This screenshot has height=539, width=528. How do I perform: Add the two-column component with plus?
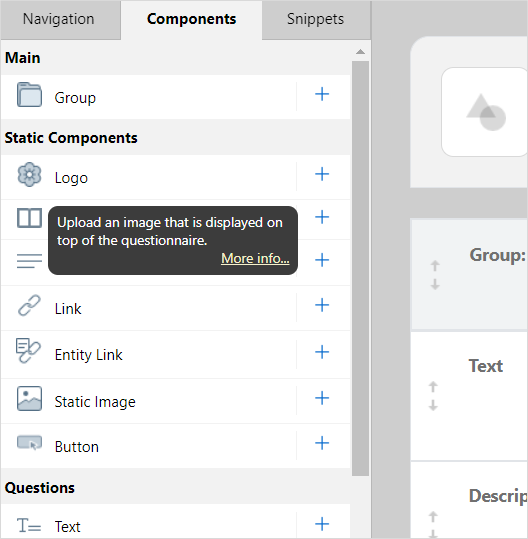[x=322, y=217]
